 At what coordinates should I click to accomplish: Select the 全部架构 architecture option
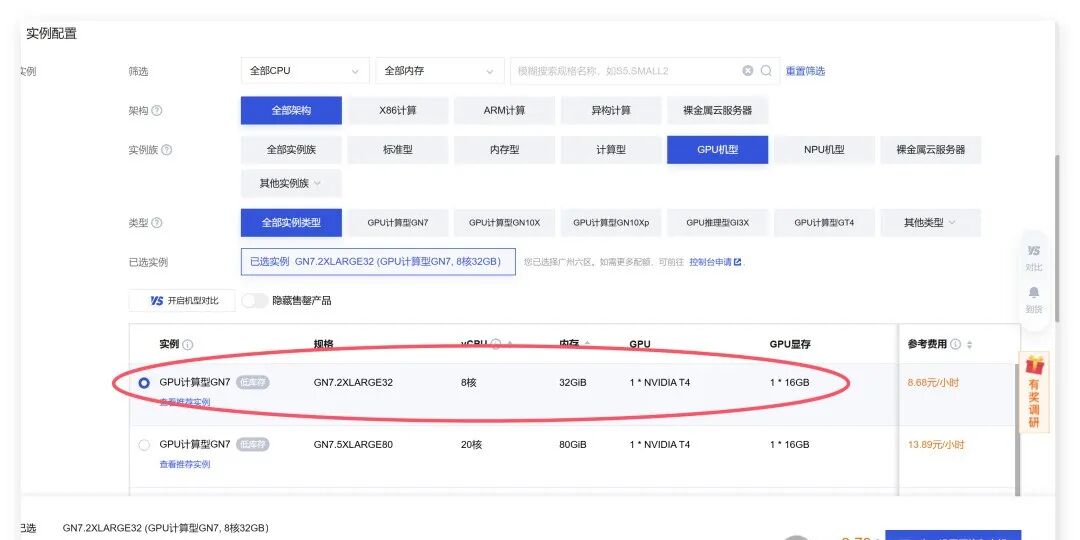point(291,111)
